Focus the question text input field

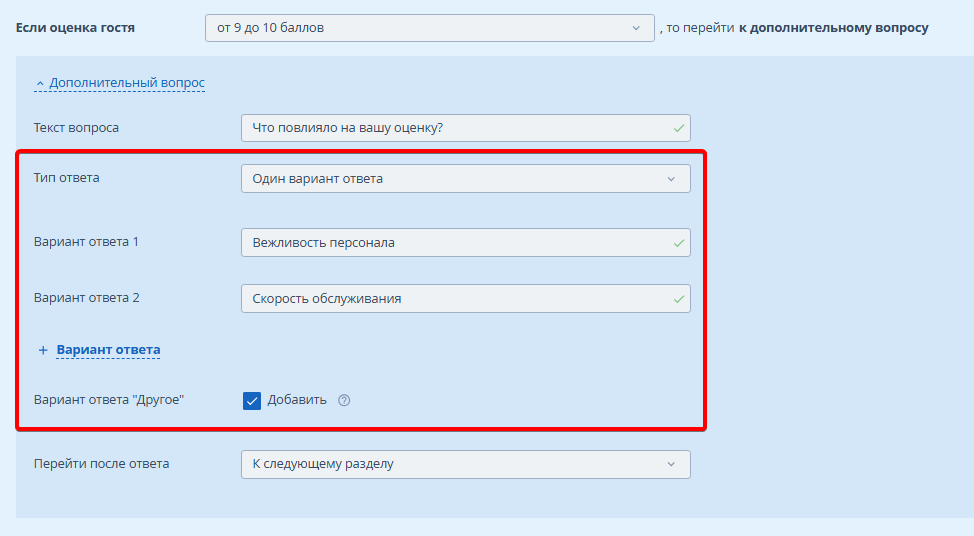tap(455, 128)
